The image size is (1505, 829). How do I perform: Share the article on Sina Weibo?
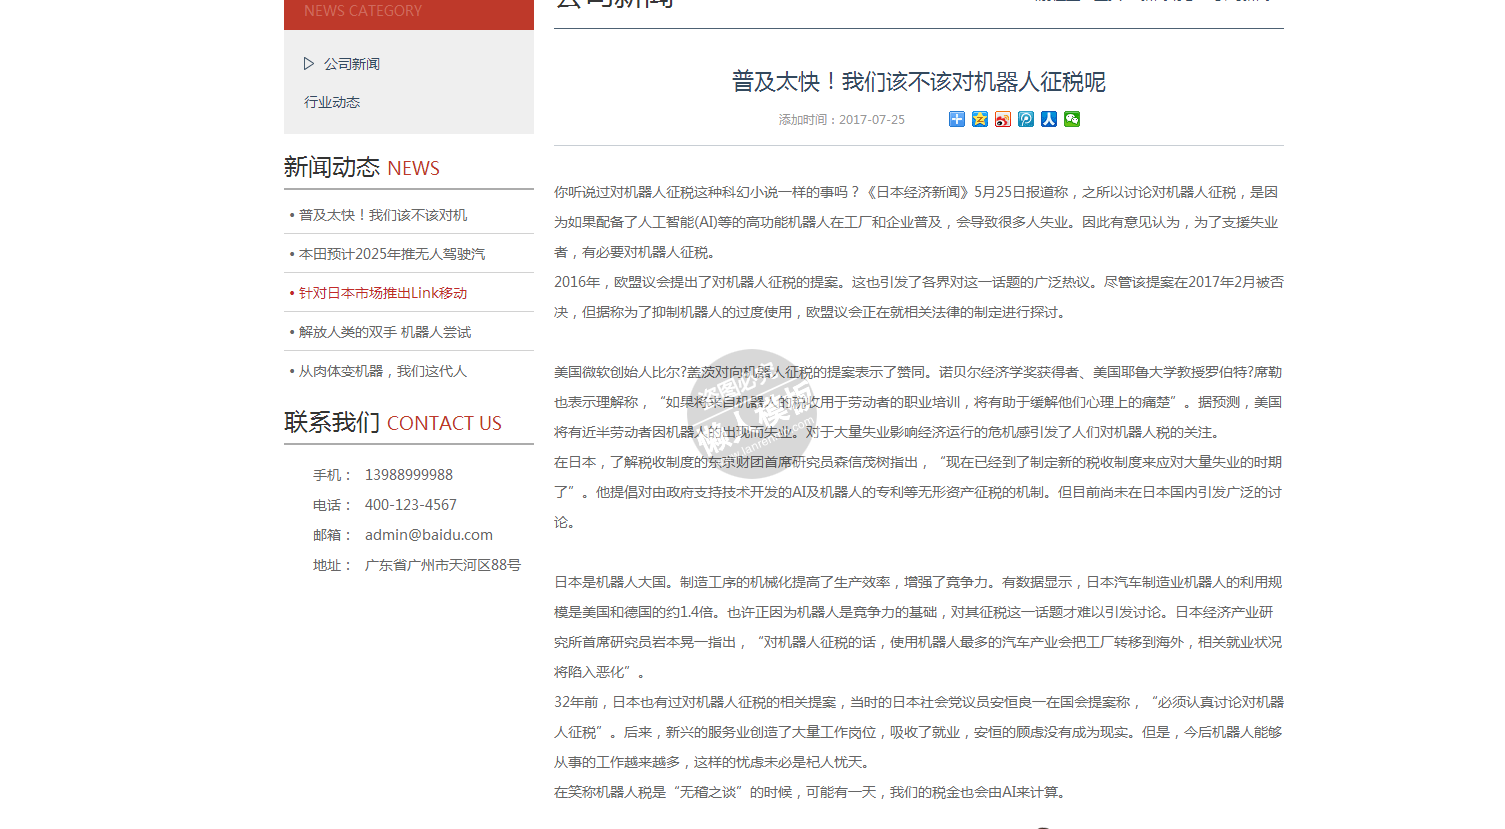1003,119
